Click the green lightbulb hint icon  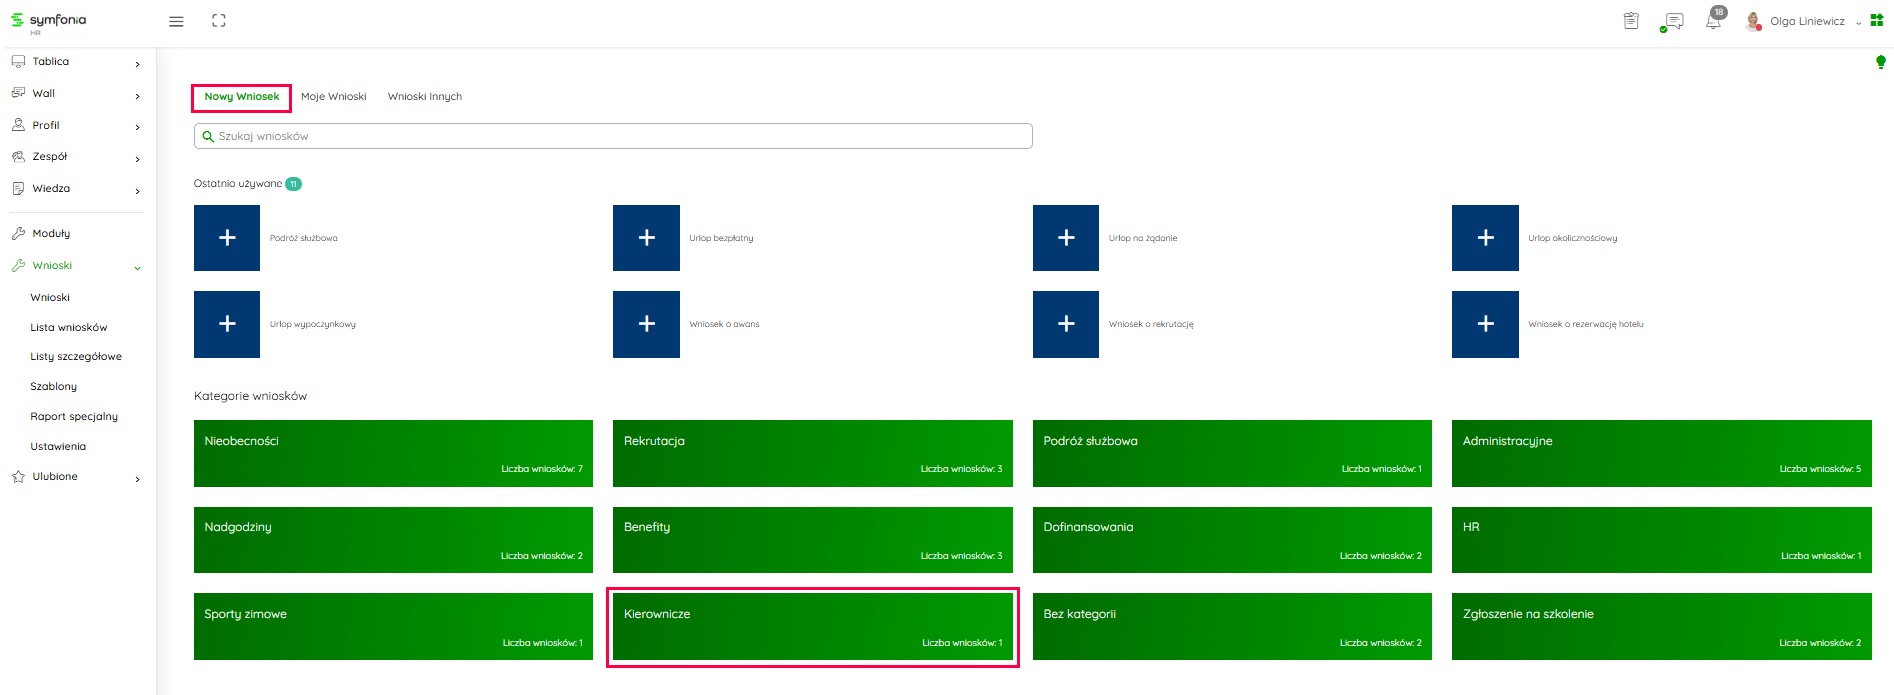point(1880,62)
